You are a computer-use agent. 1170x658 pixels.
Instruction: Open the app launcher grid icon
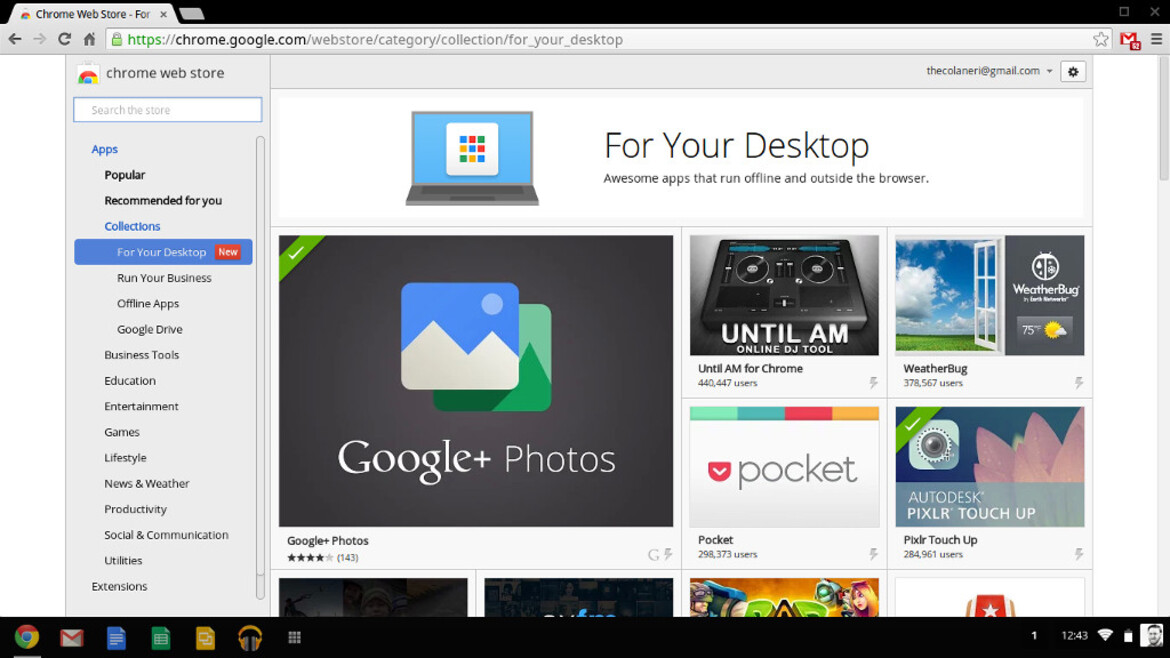(295, 637)
